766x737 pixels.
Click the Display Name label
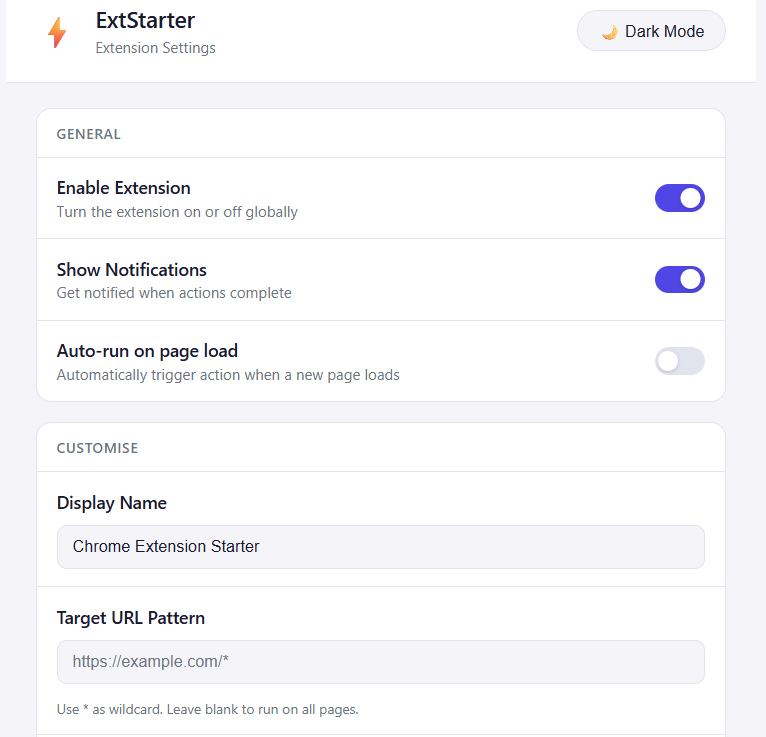pos(111,503)
